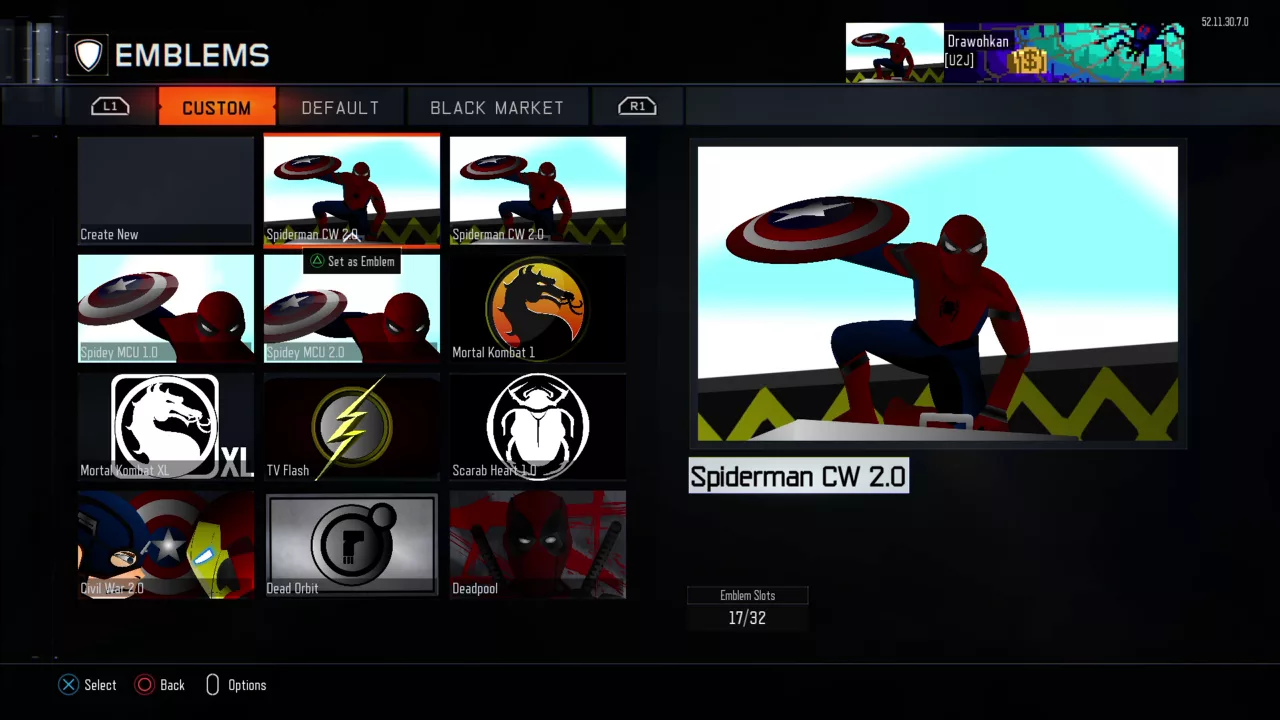The image size is (1280, 720).
Task: Click the Drawohkan player name
Action: tap(978, 41)
